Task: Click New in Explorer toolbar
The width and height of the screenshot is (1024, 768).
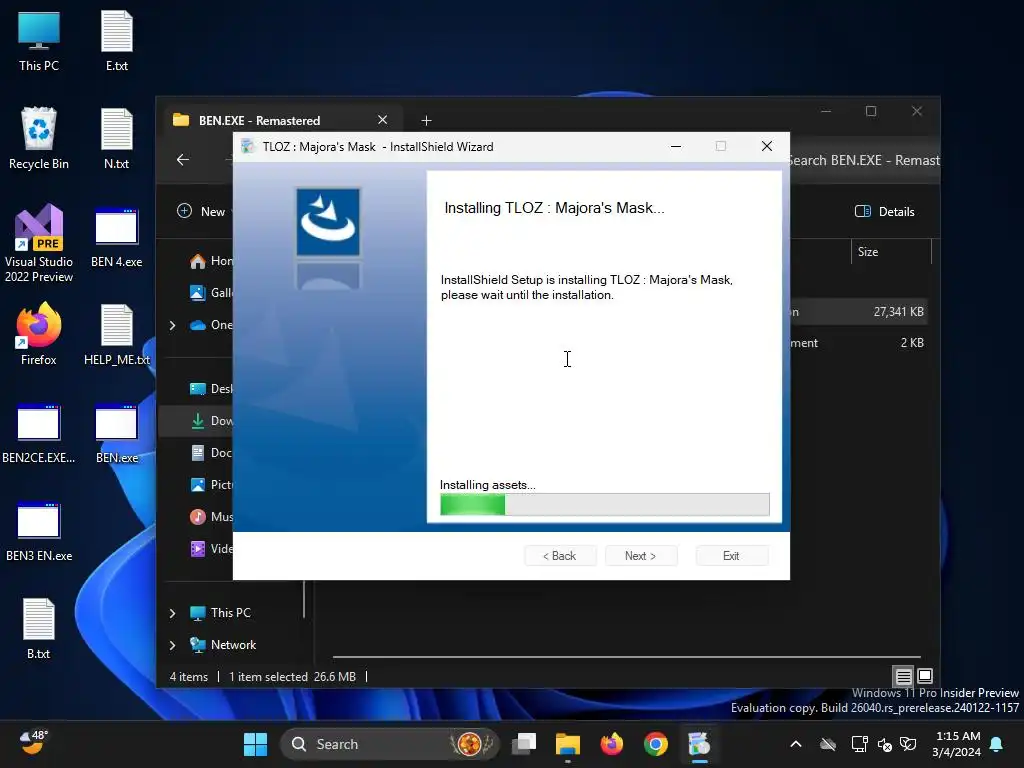Action: tap(201, 211)
